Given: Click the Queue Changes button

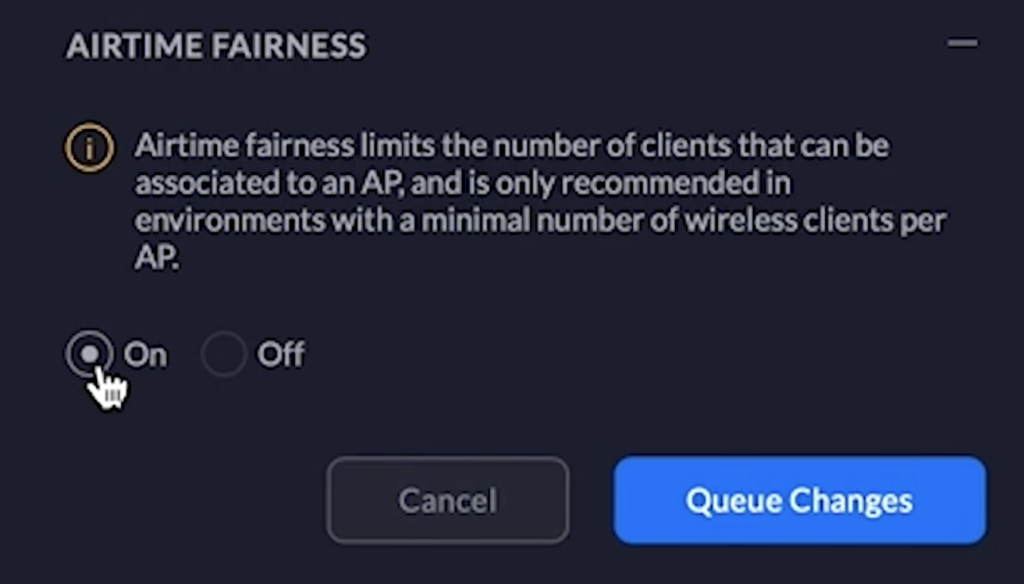Looking at the screenshot, I should [799, 500].
